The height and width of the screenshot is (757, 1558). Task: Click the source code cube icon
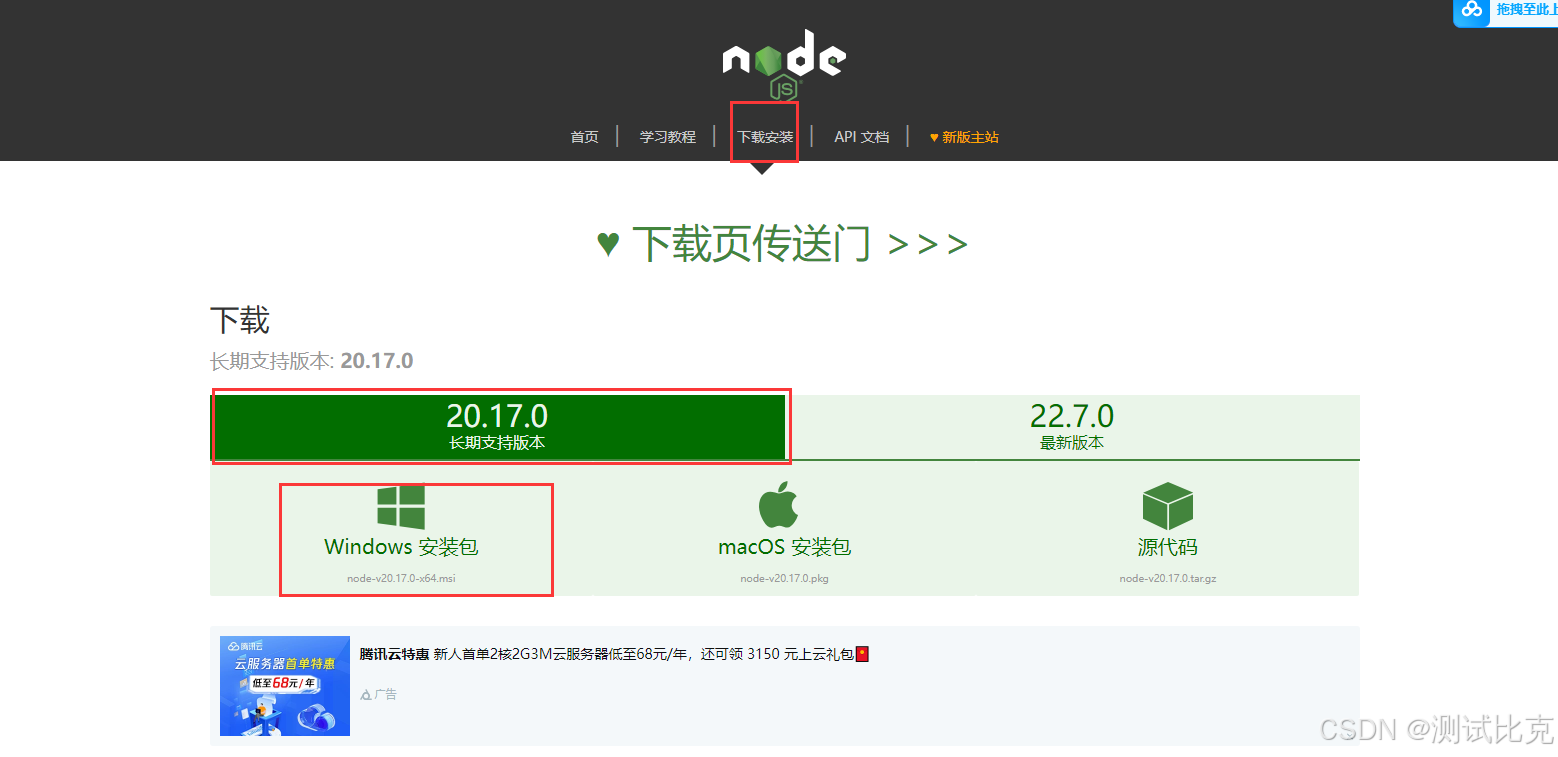[x=1168, y=506]
